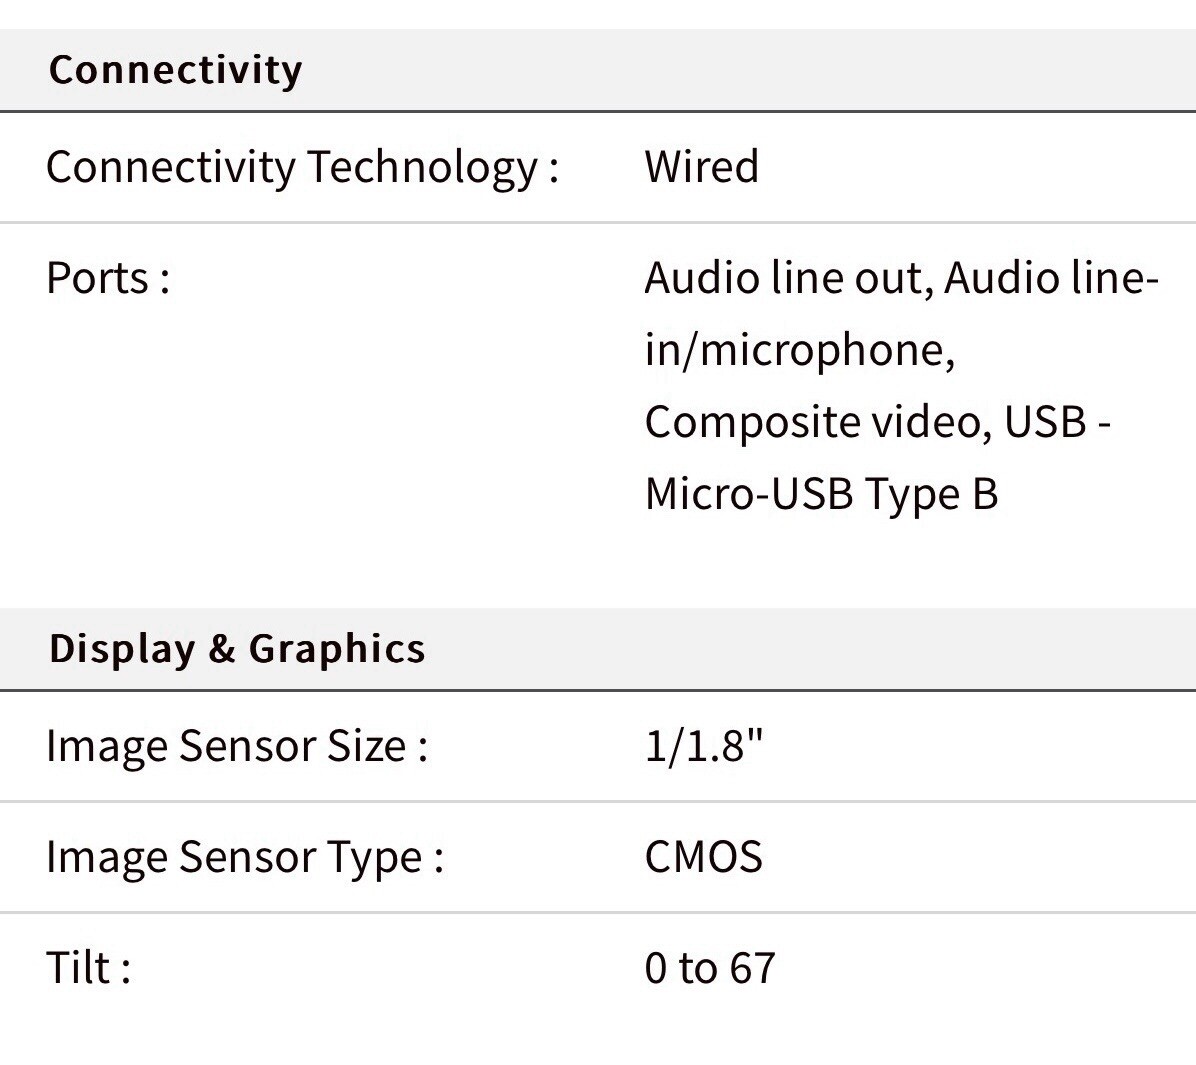Click Composite video, USB text line
The image size is (1196, 1065).
877,422
